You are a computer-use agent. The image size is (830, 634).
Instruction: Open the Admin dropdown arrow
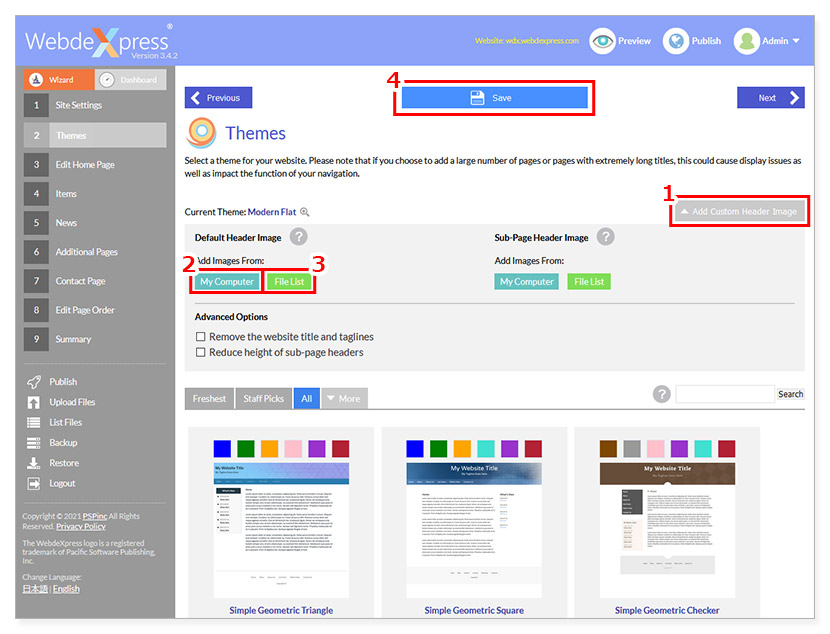pos(796,41)
